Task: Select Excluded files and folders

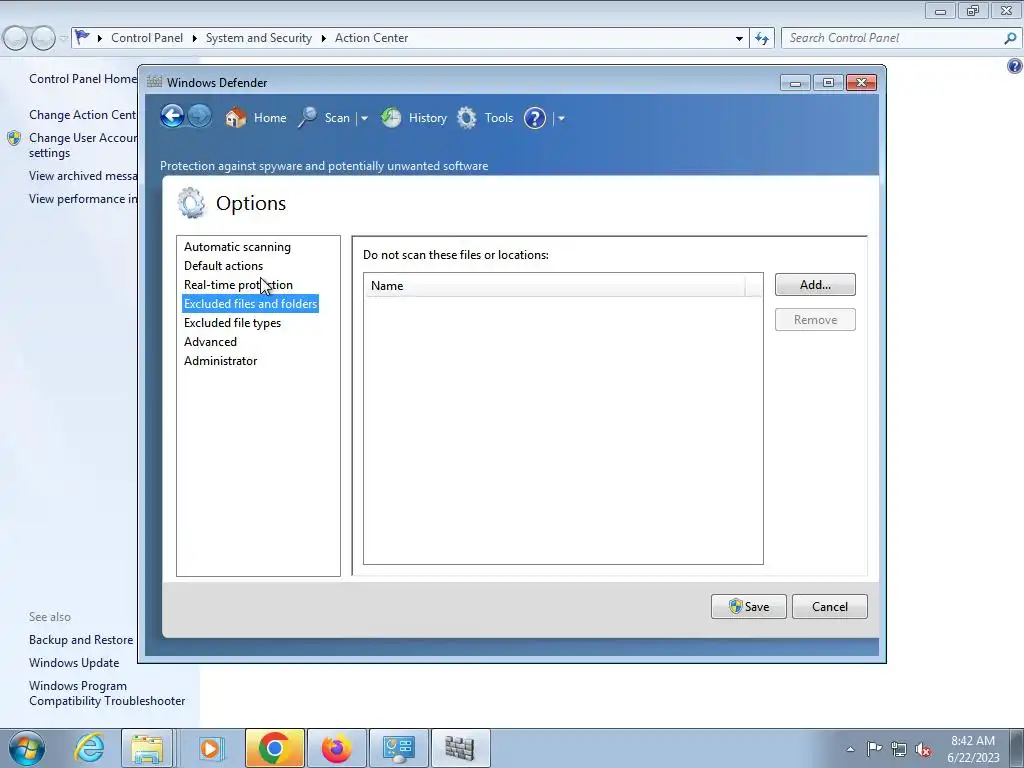Action: tap(250, 304)
